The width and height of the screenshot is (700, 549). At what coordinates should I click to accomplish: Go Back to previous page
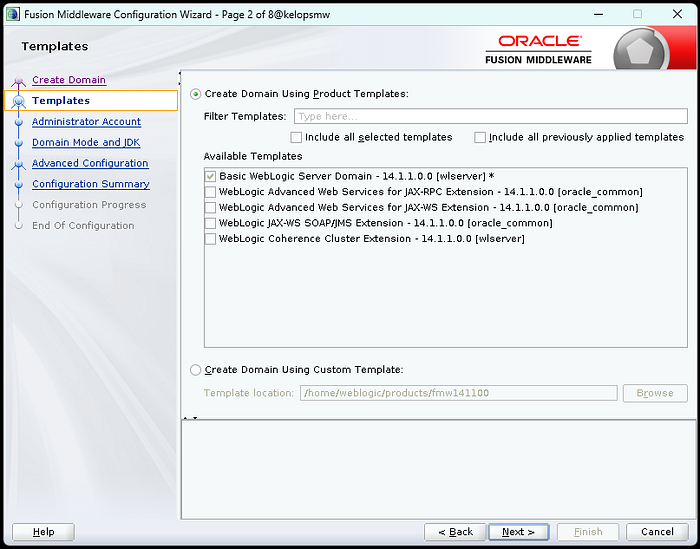[x=455, y=532]
